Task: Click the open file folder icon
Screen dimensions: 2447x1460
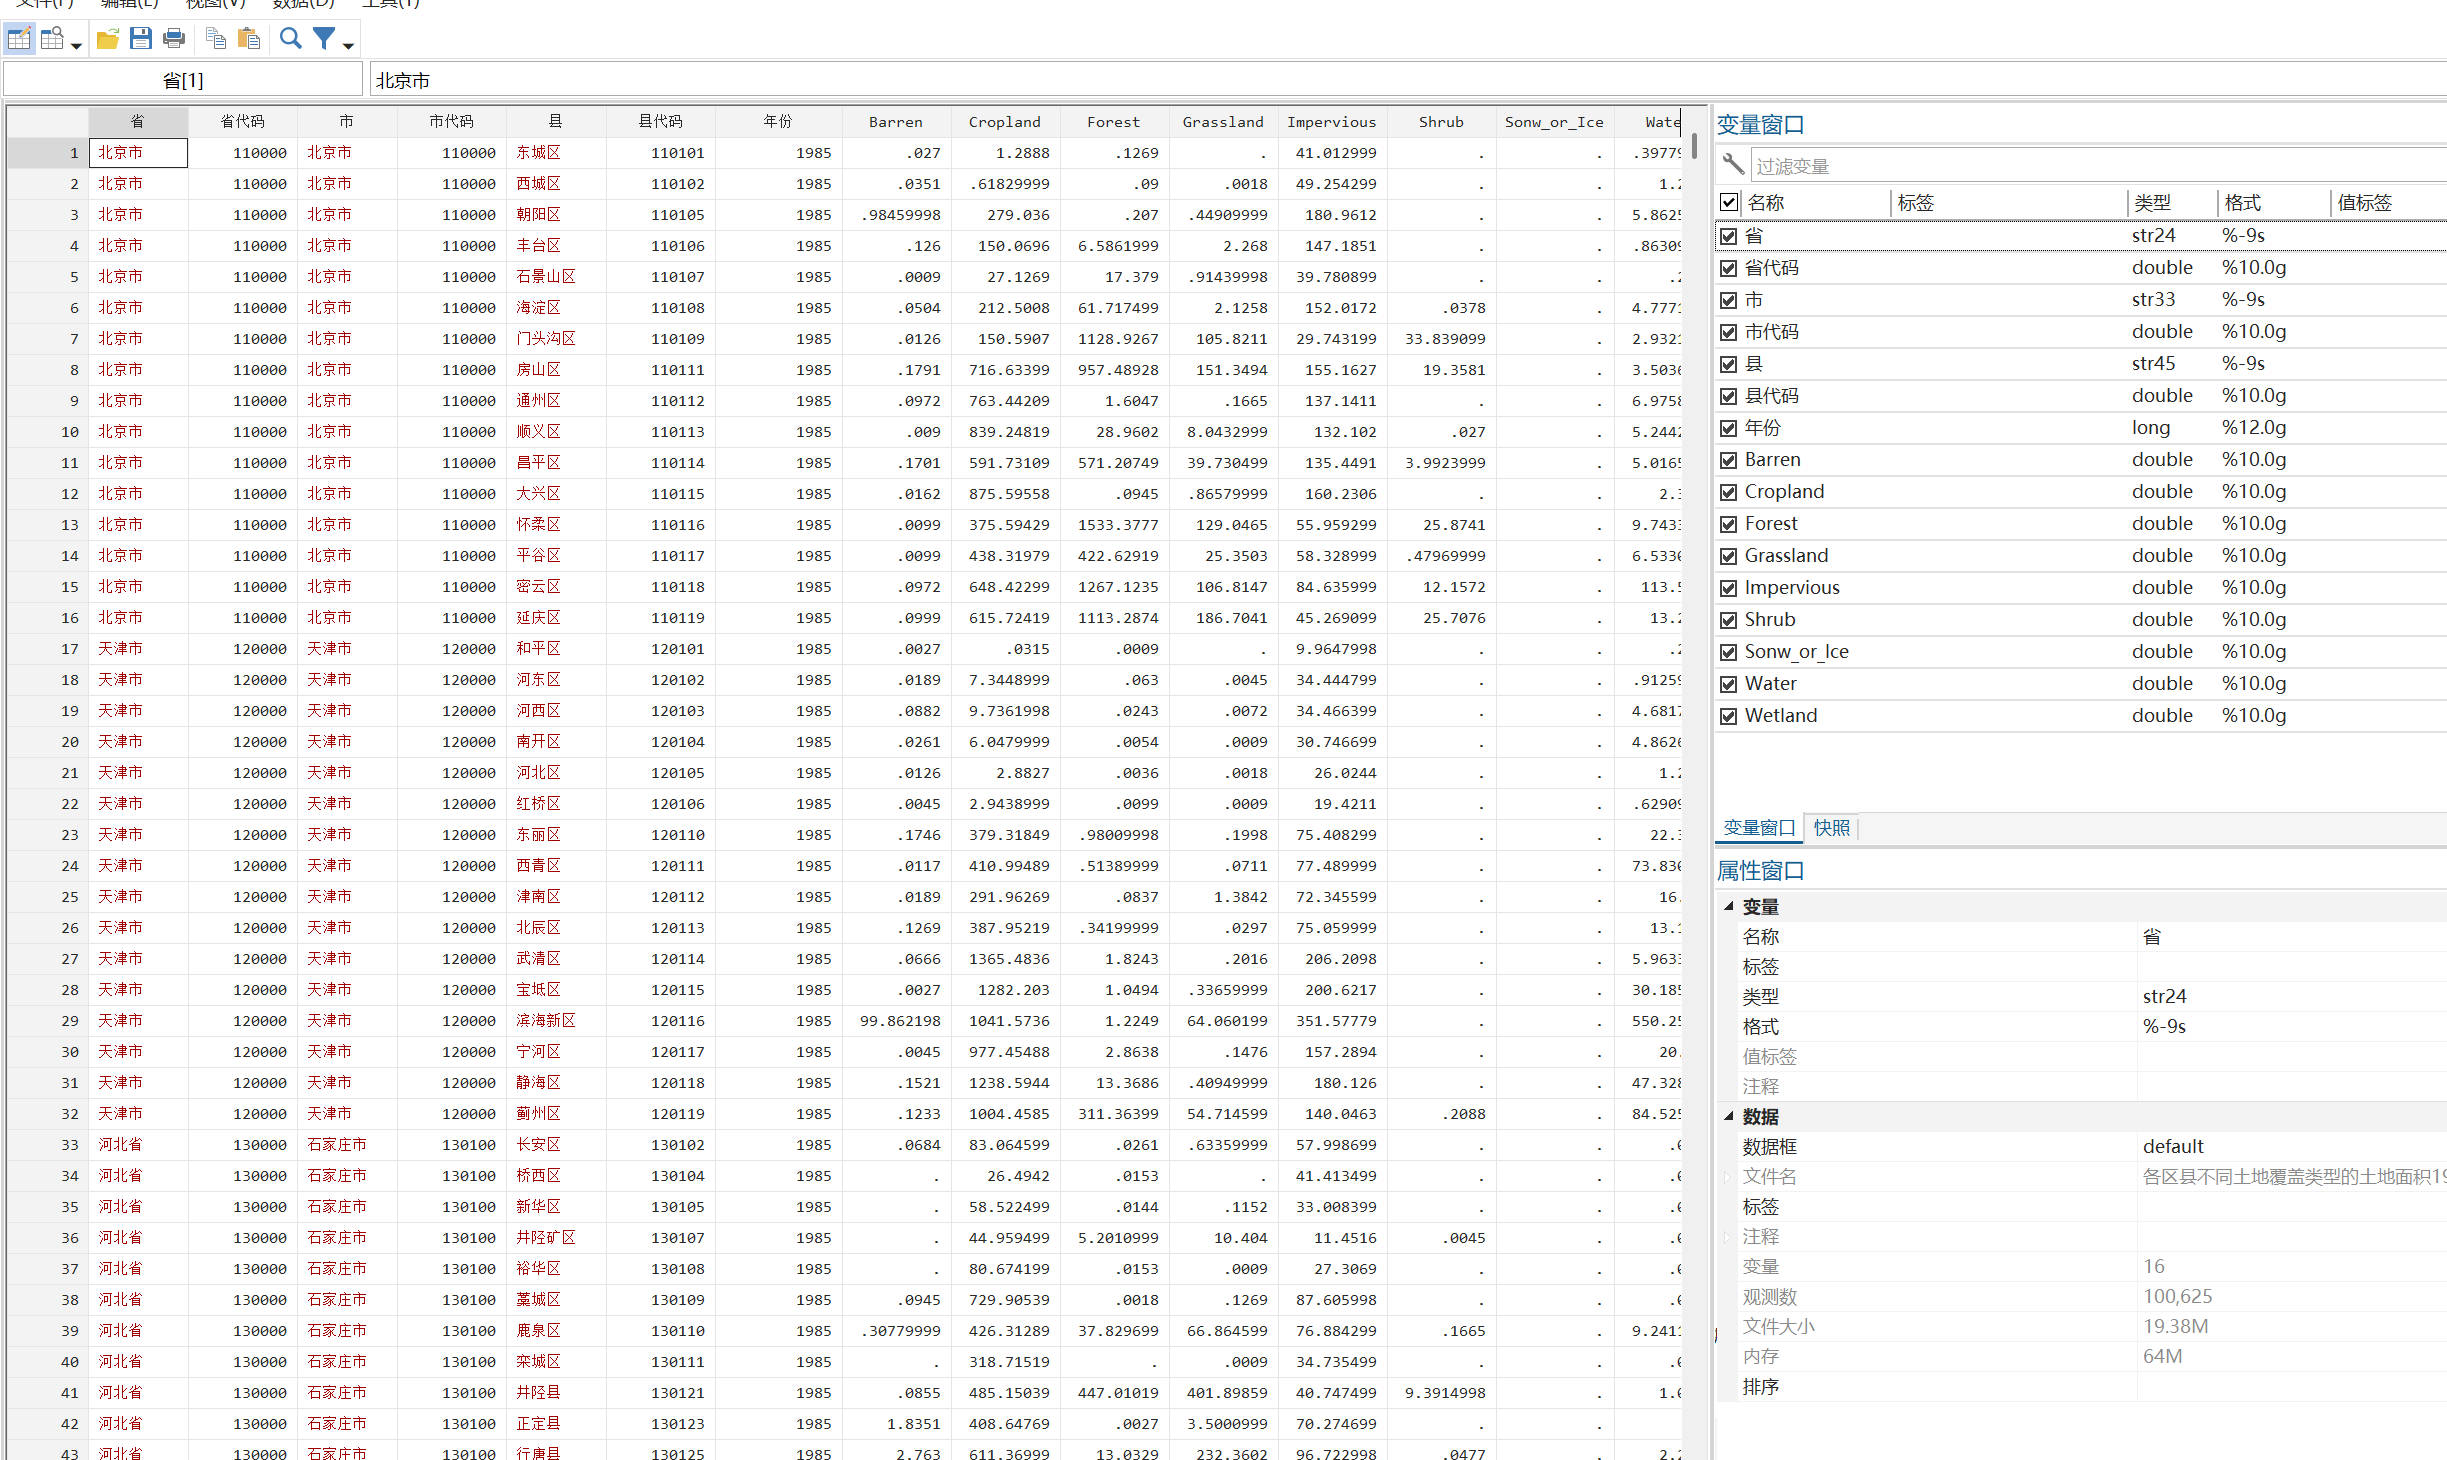Action: tap(107, 39)
